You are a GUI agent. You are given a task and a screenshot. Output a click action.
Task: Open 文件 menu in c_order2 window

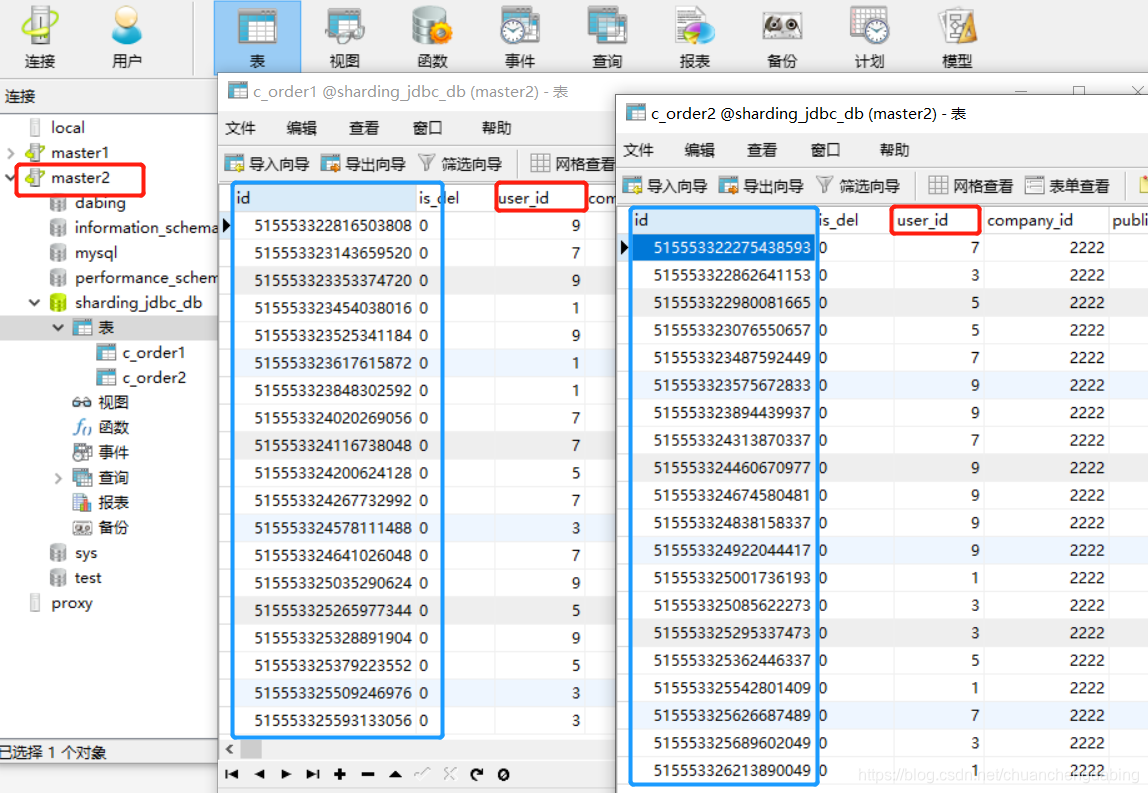[x=638, y=150]
